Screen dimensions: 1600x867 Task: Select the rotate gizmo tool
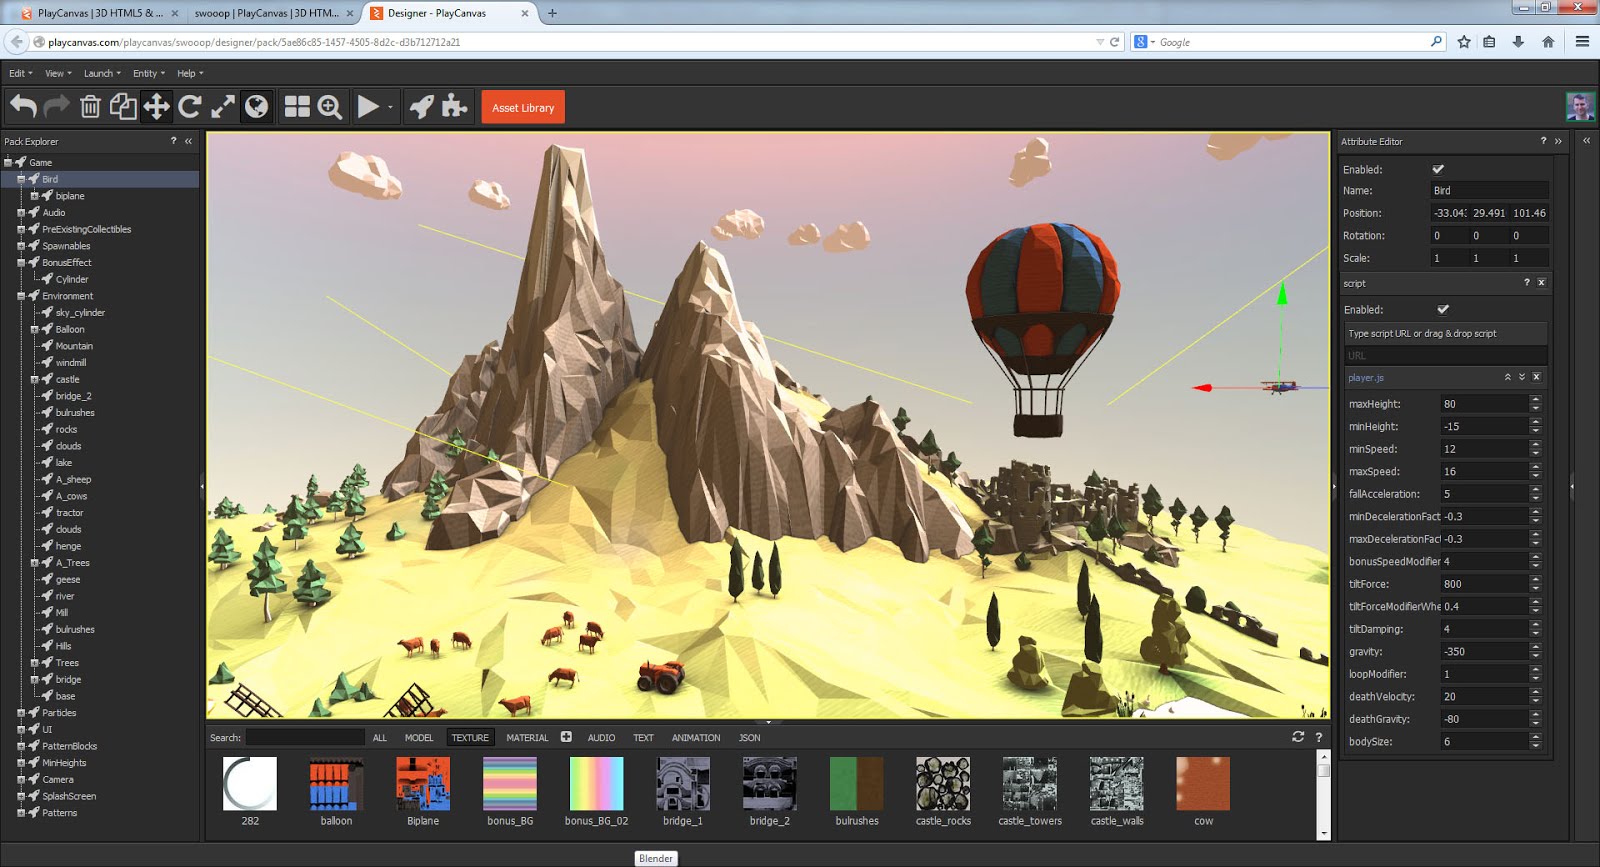click(x=189, y=106)
